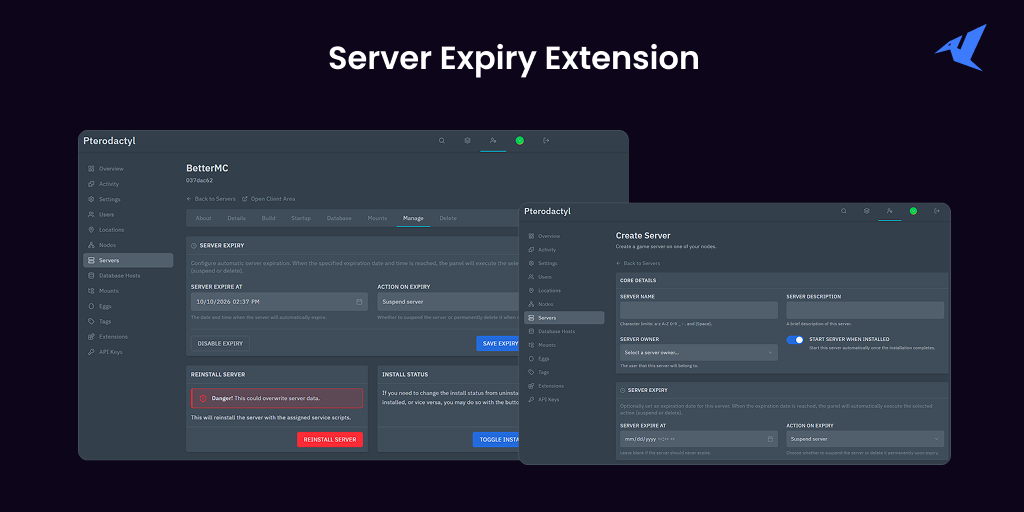Image resolution: width=1024 pixels, height=512 pixels.
Task: Click user admin icon in Create Server window header
Action: coord(889,211)
